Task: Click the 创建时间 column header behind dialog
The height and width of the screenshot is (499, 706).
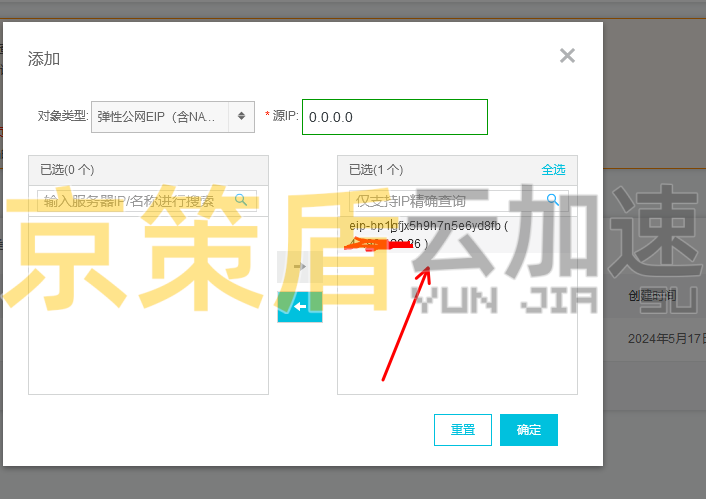Action: [652, 296]
